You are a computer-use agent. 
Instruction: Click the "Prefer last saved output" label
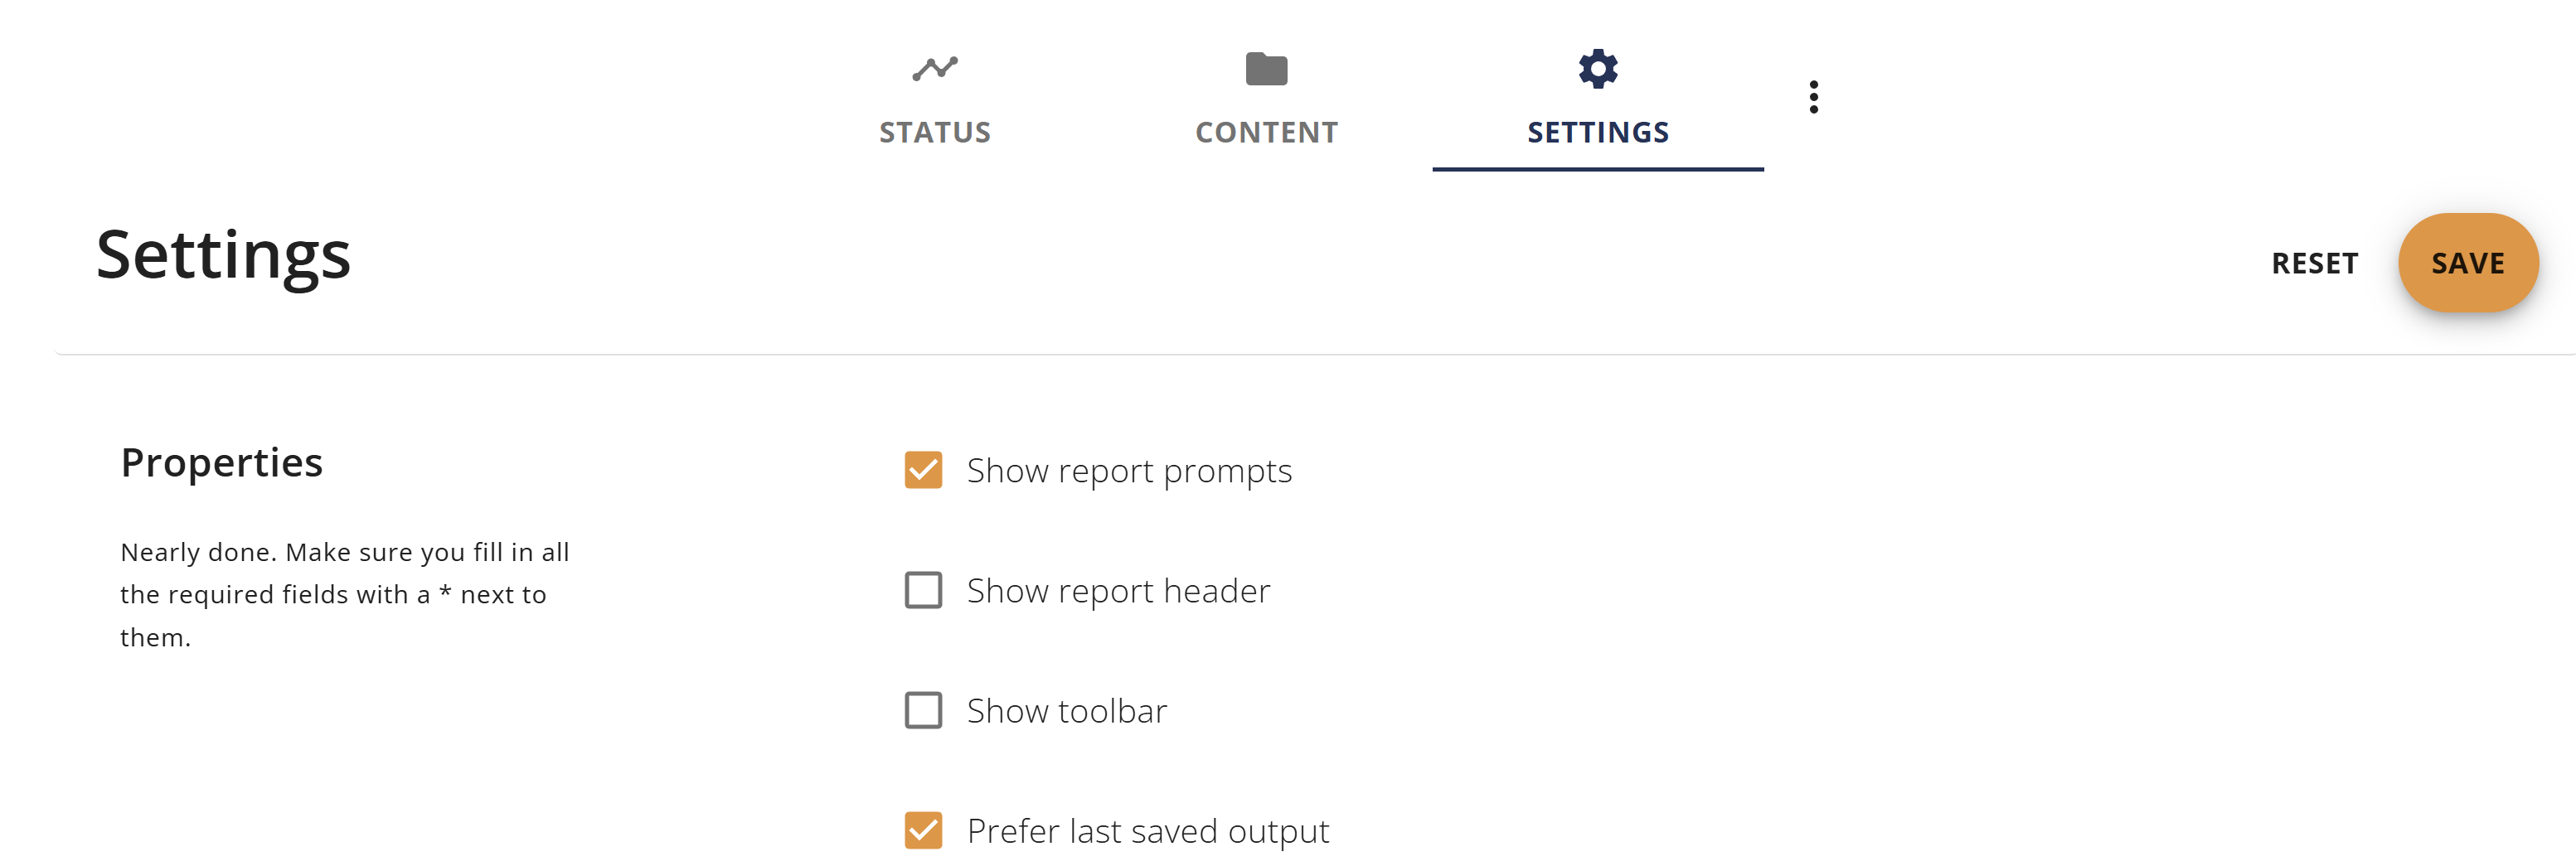click(1147, 830)
